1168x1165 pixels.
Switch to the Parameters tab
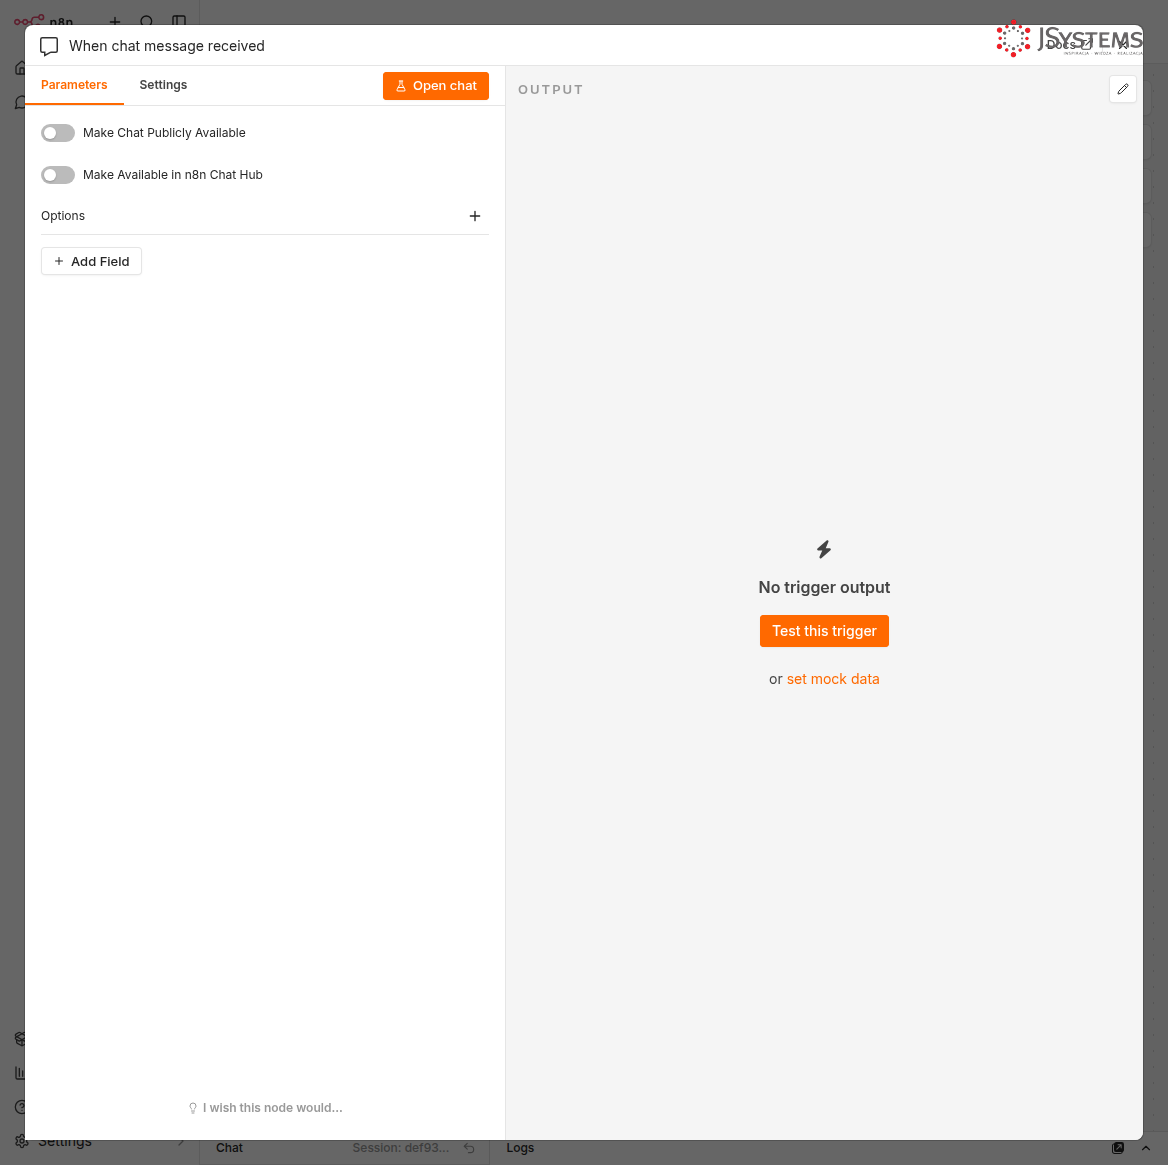click(x=74, y=85)
